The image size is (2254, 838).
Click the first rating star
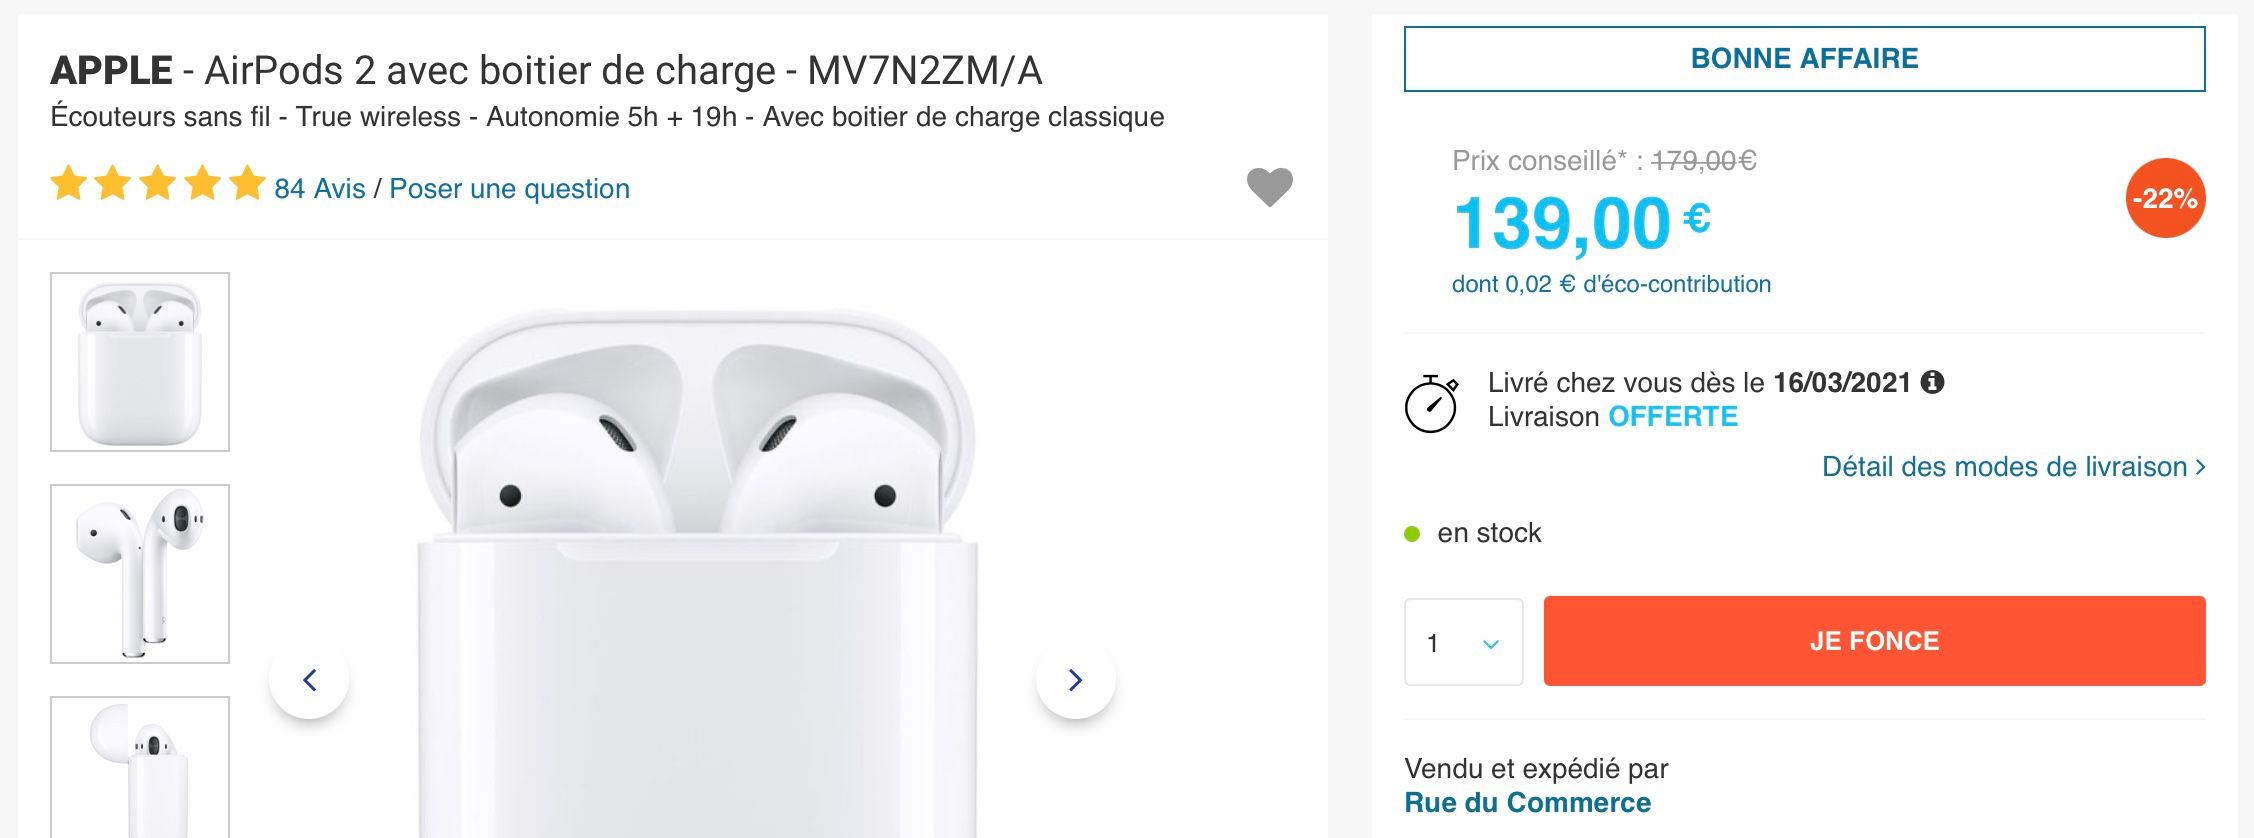click(70, 184)
